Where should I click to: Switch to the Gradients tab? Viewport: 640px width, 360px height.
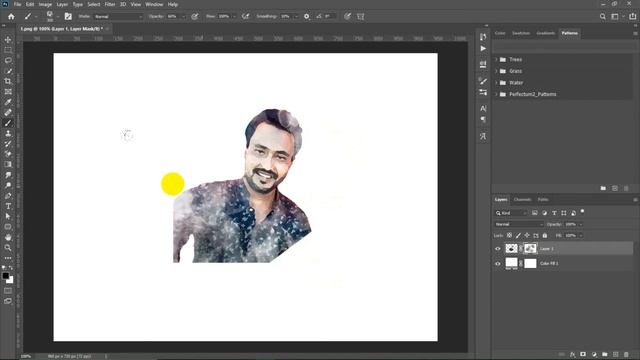pyautogui.click(x=546, y=33)
